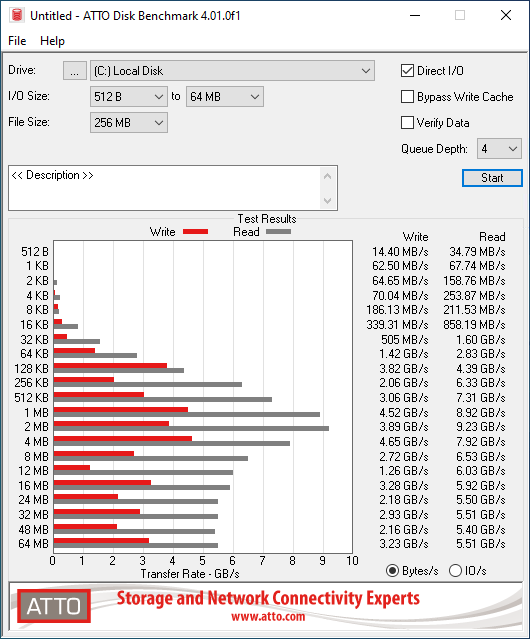Click the gray Read legend swatch
530x639 pixels.
pos(278,231)
